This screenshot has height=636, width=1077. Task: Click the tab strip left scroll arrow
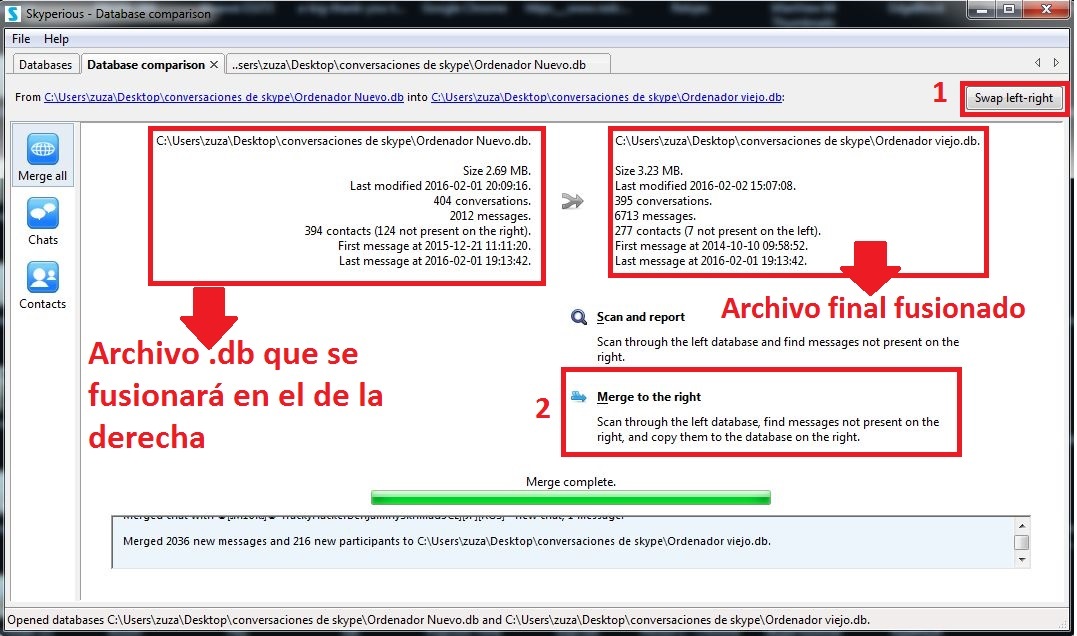coord(1037,63)
